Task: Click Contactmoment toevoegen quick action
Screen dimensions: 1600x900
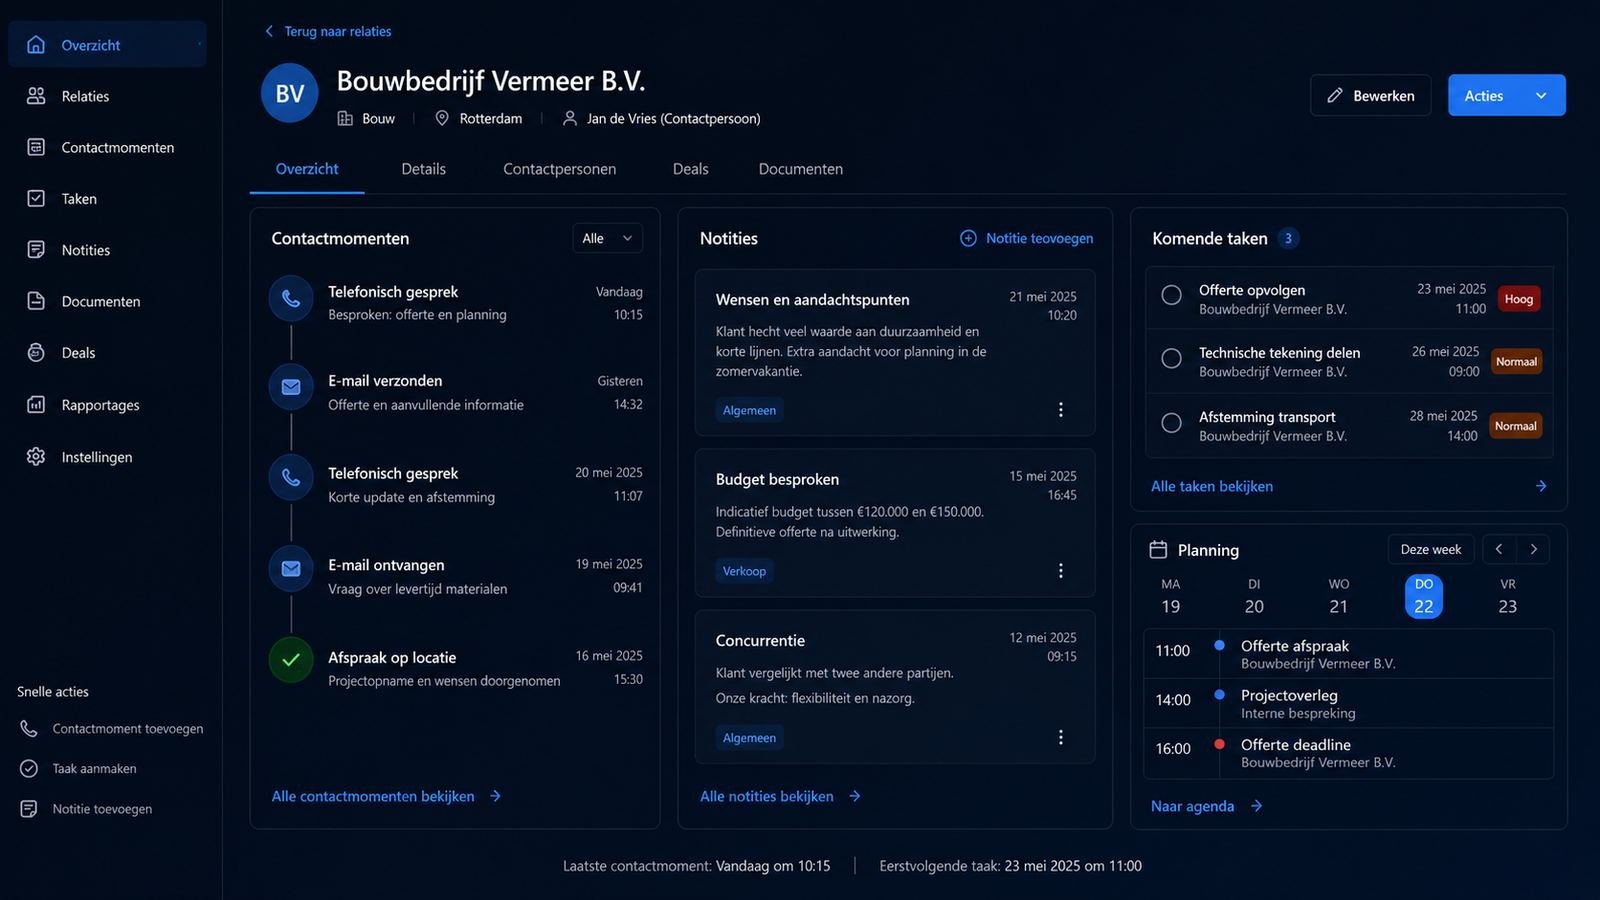Action: click(x=112, y=729)
